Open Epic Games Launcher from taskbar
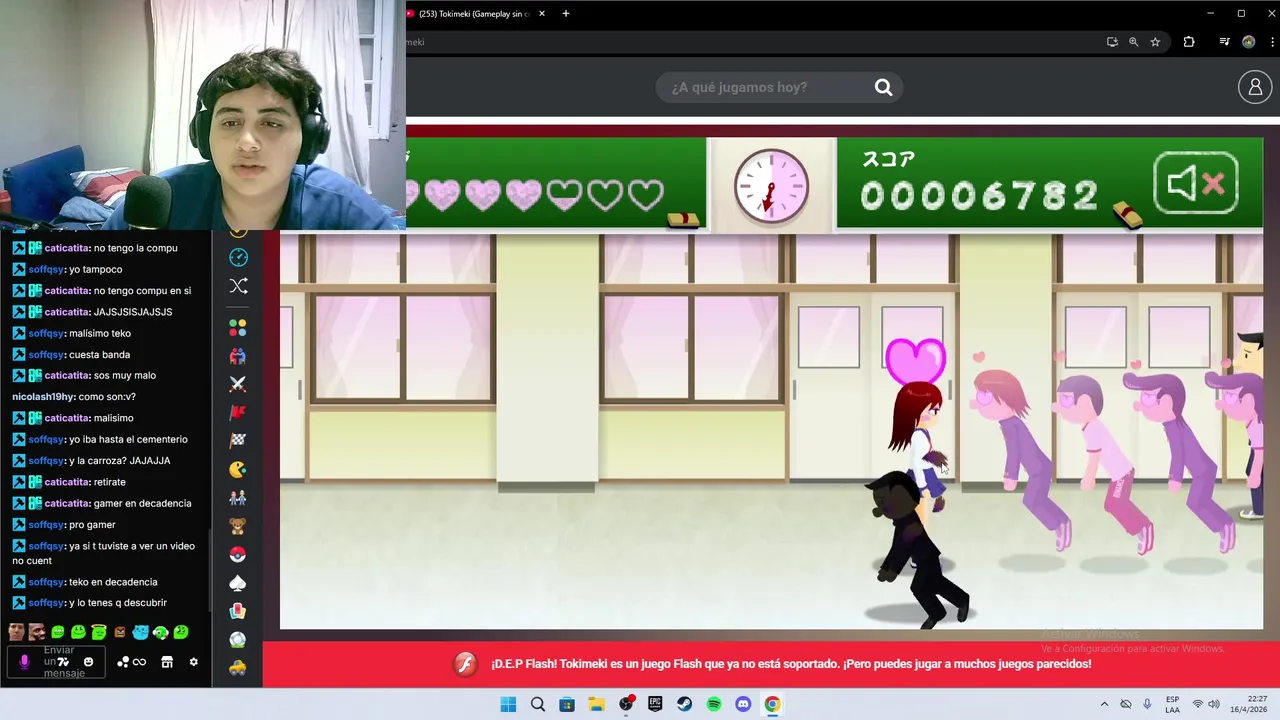Screen dimensions: 1280x720 pyautogui.click(x=655, y=704)
